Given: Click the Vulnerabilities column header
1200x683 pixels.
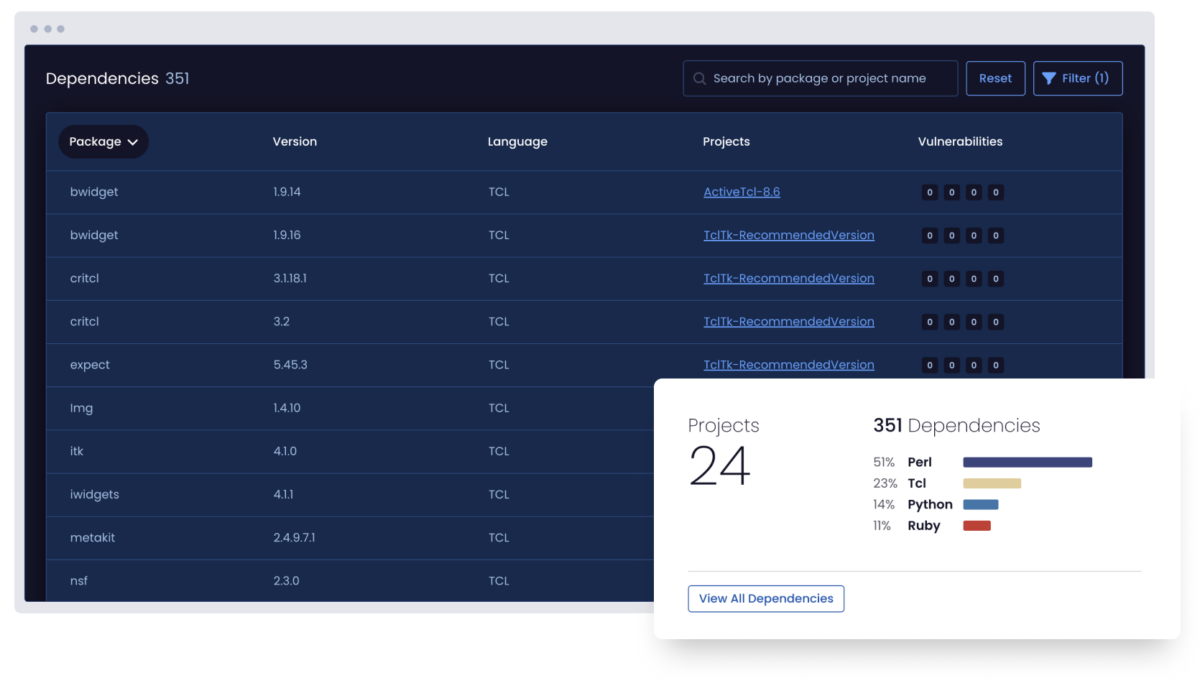Looking at the screenshot, I should pyautogui.click(x=960, y=142).
